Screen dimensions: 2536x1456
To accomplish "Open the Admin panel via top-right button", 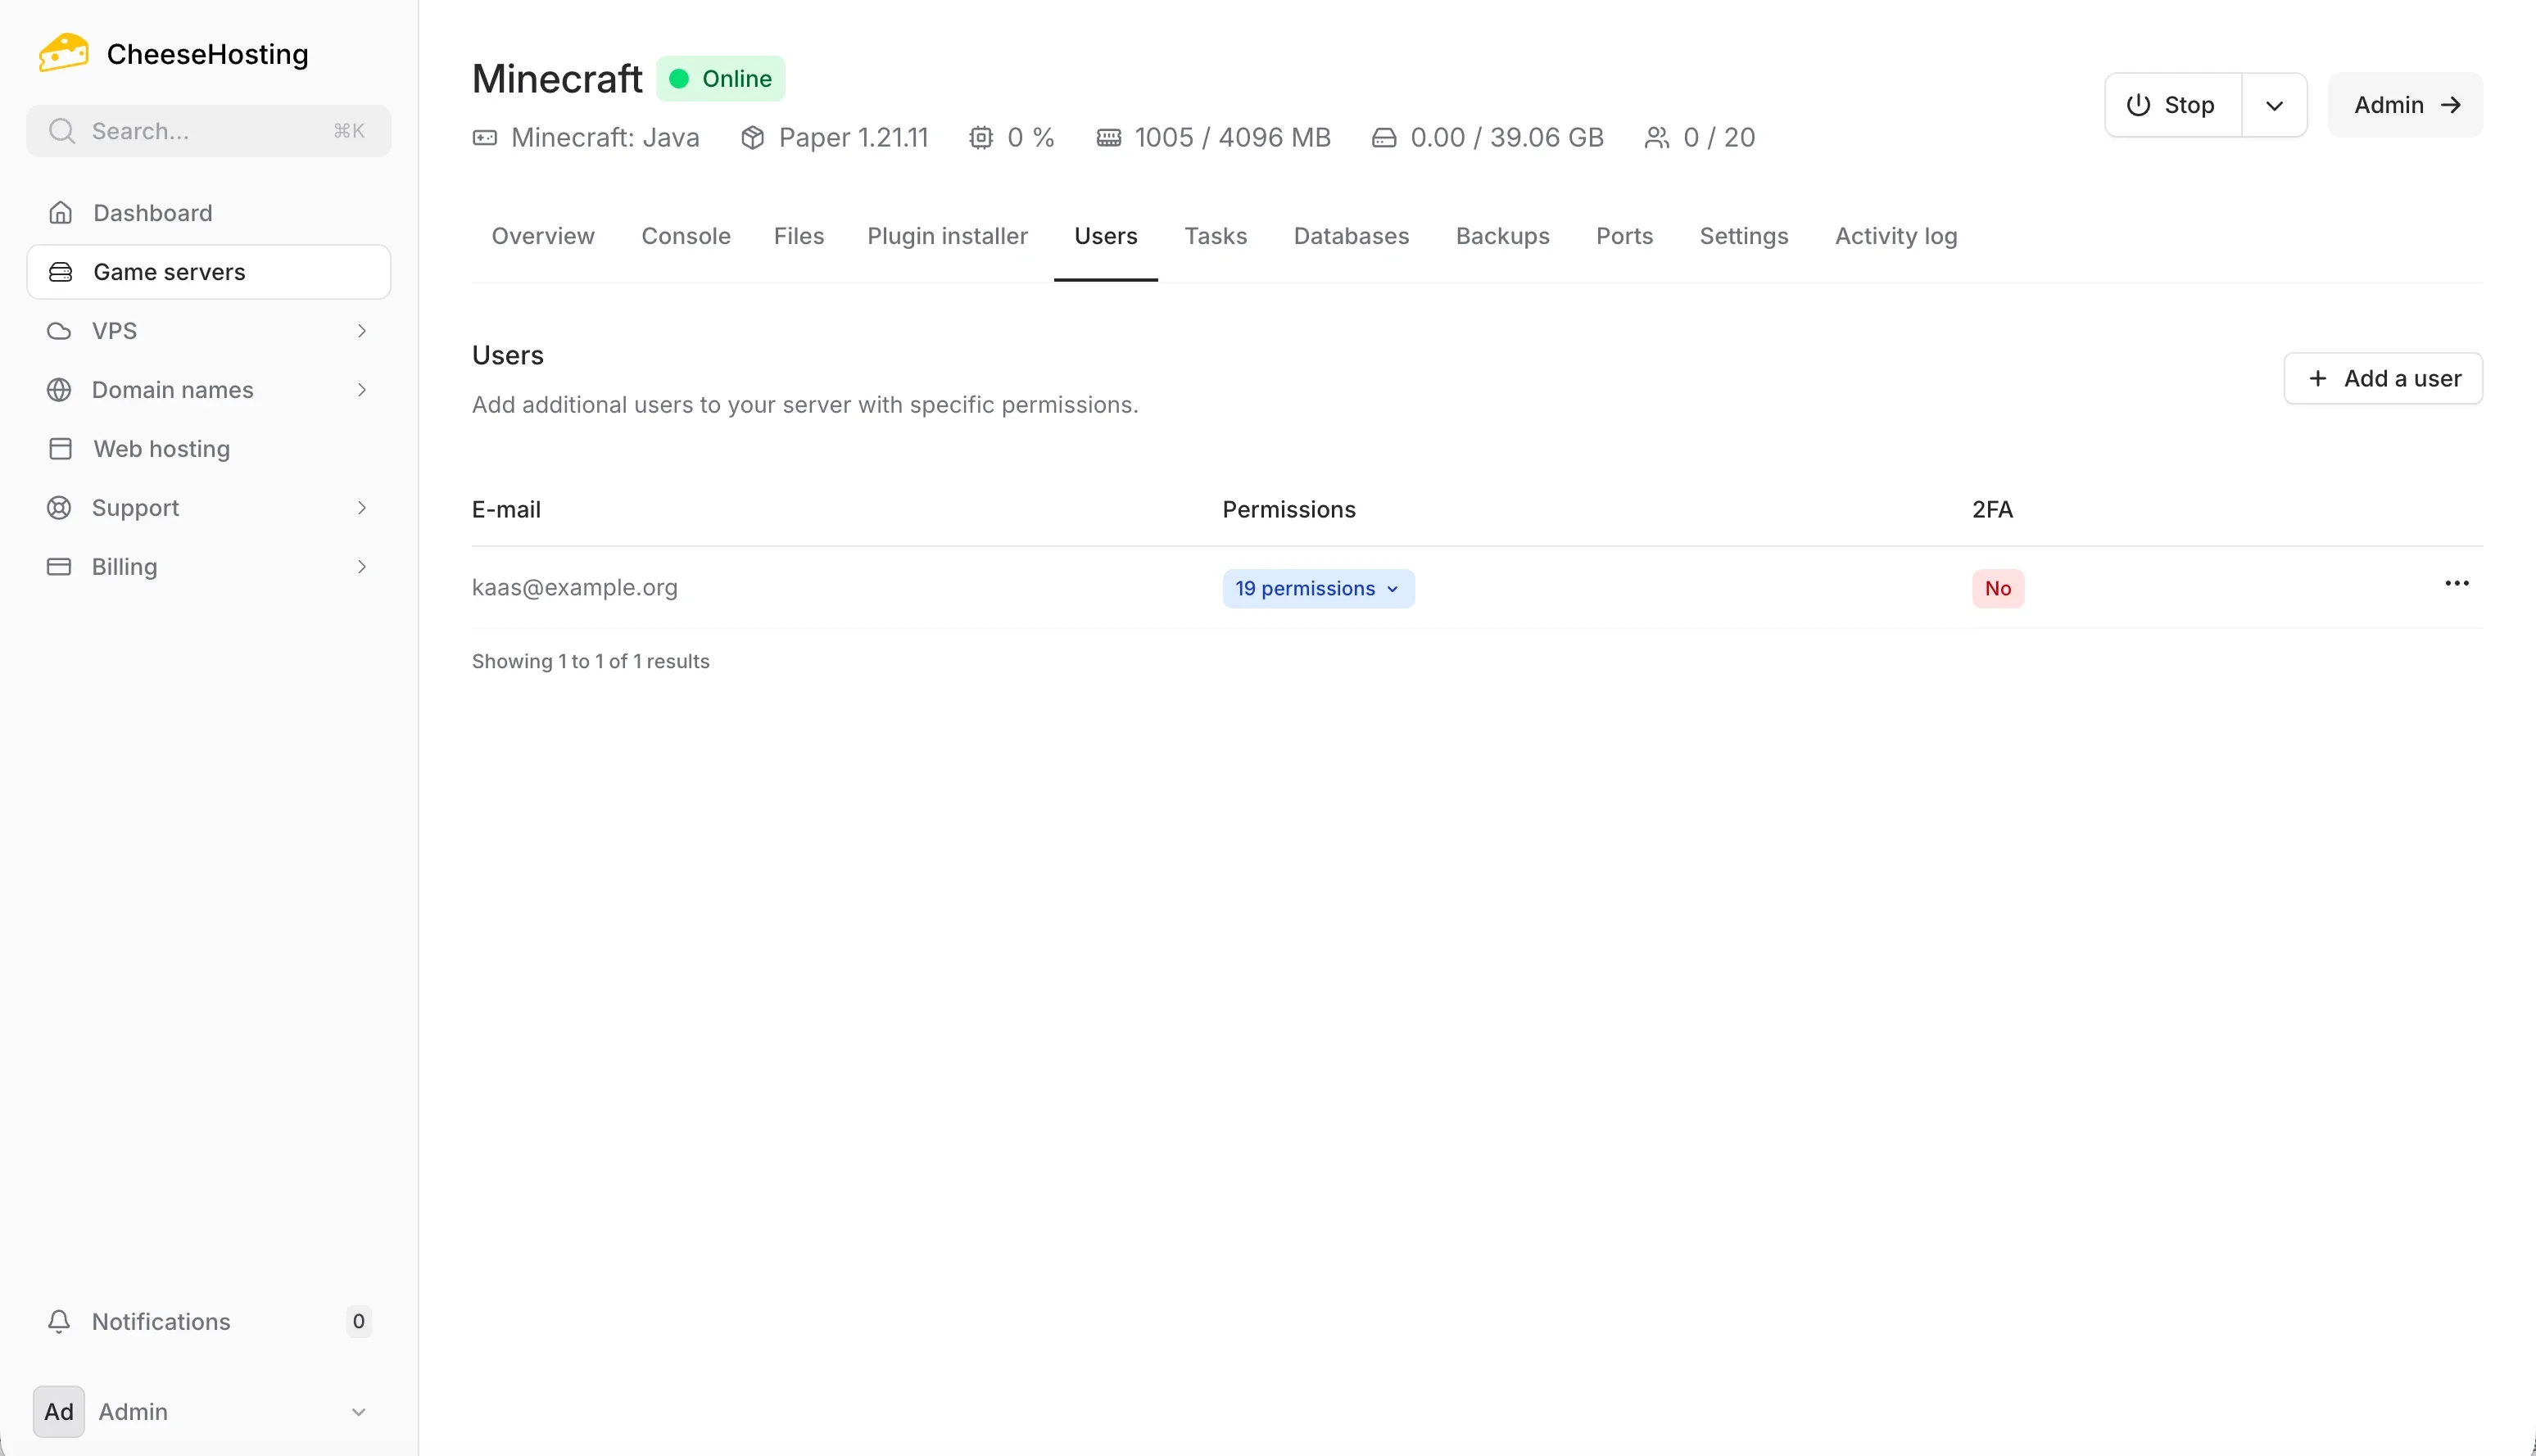I will [x=2404, y=104].
